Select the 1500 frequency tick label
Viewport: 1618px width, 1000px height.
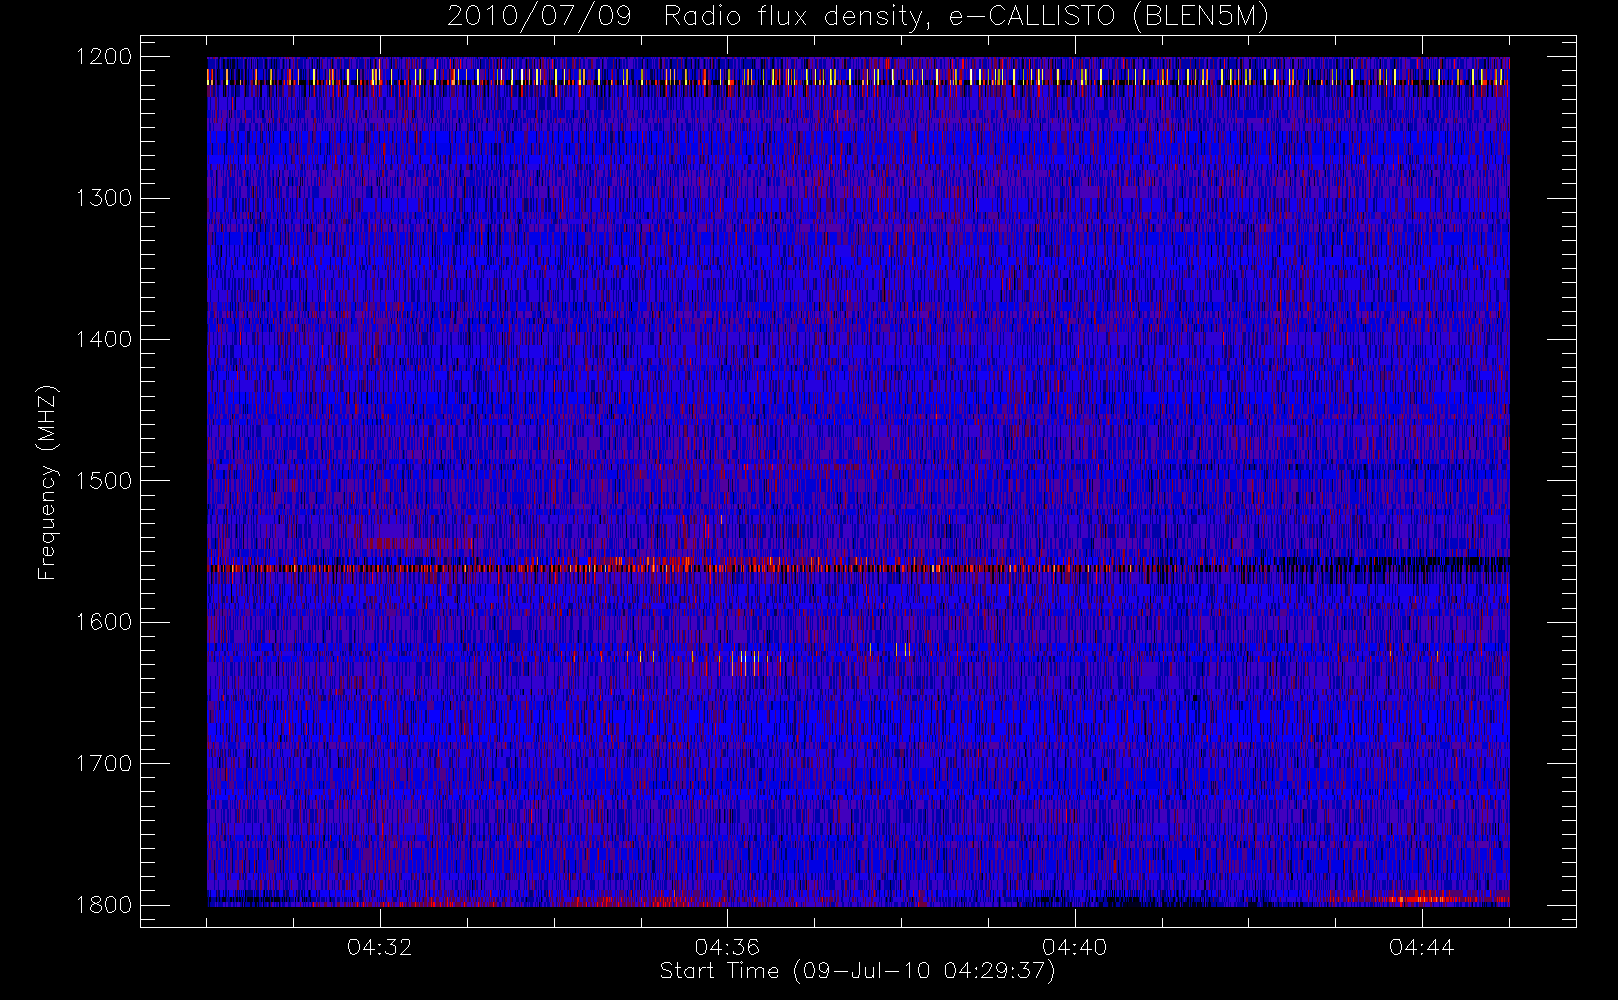104,481
